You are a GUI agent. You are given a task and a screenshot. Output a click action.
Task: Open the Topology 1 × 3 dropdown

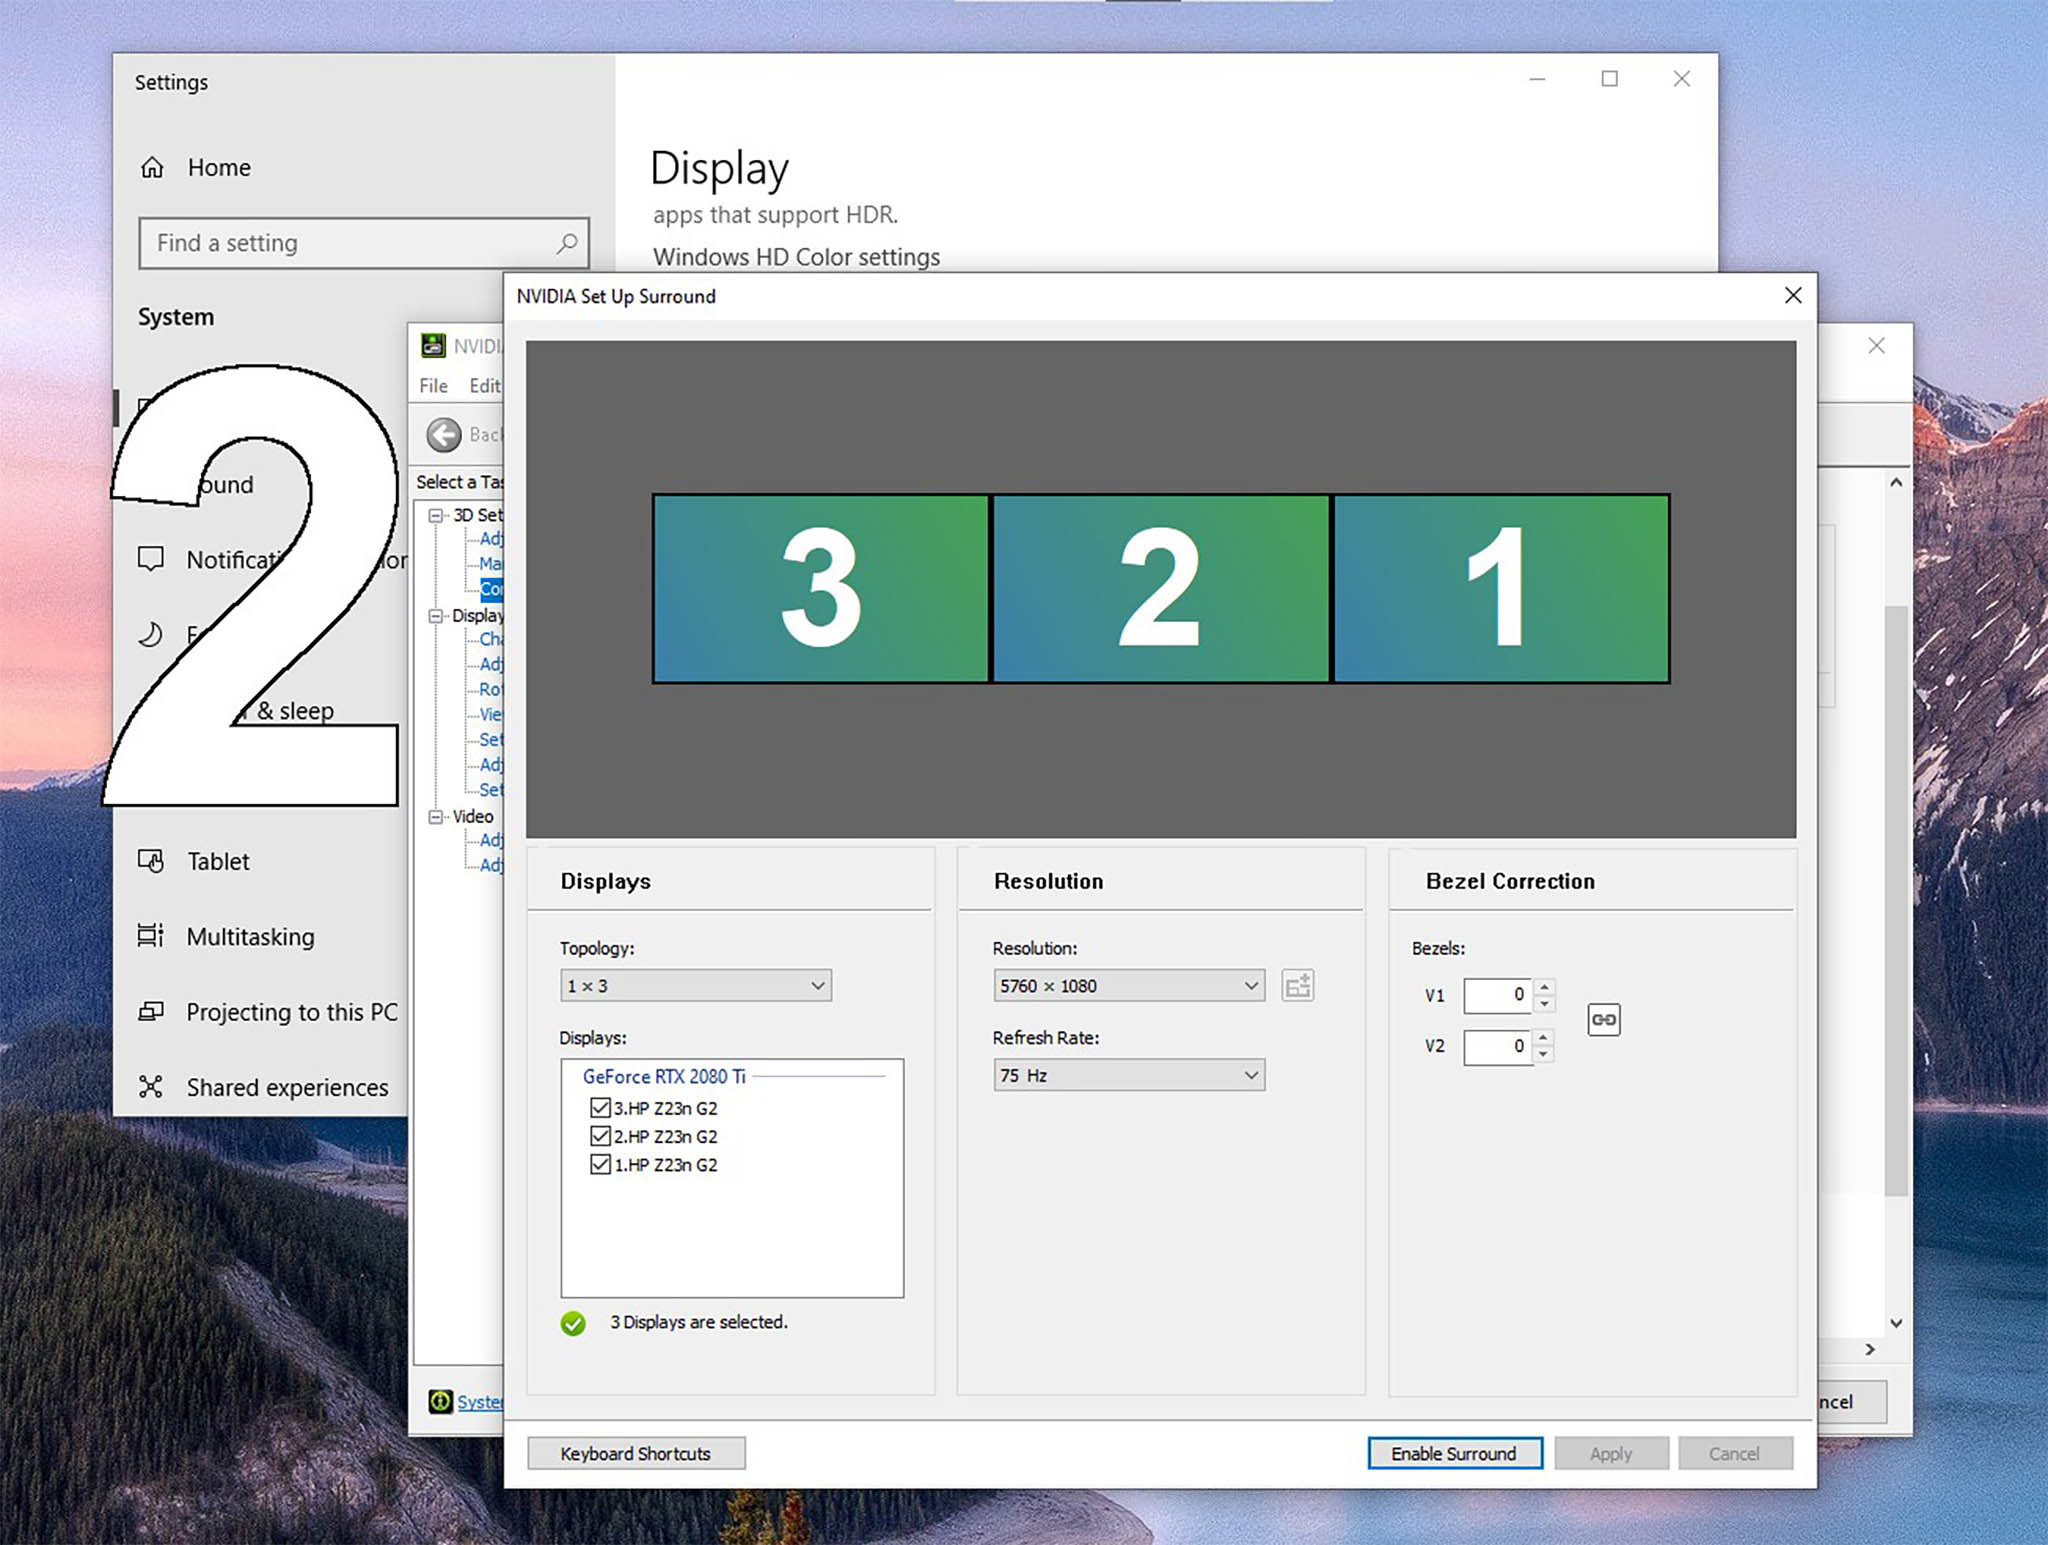tap(696, 986)
